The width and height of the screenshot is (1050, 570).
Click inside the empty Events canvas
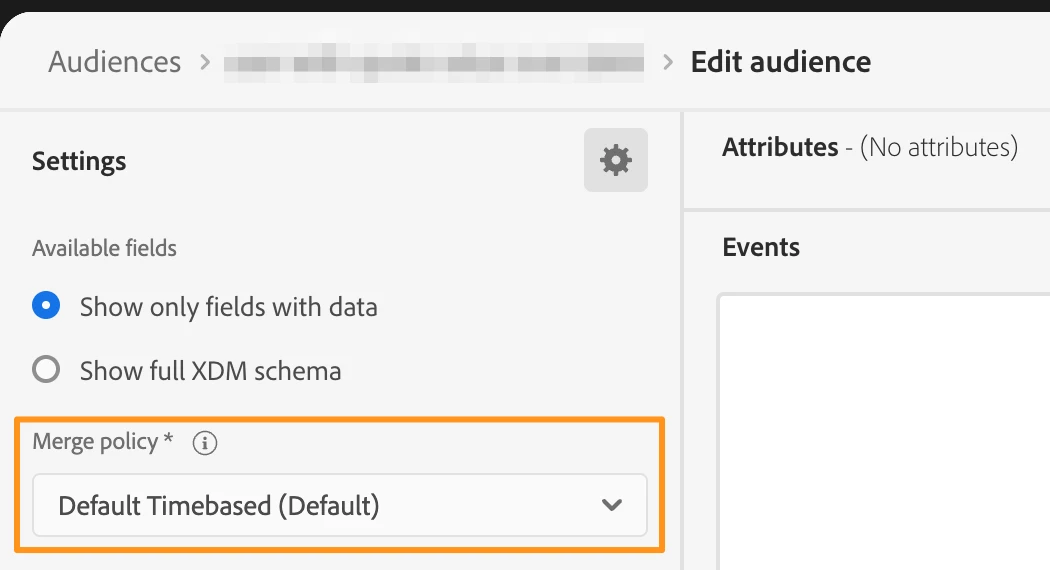[x=880, y=430]
